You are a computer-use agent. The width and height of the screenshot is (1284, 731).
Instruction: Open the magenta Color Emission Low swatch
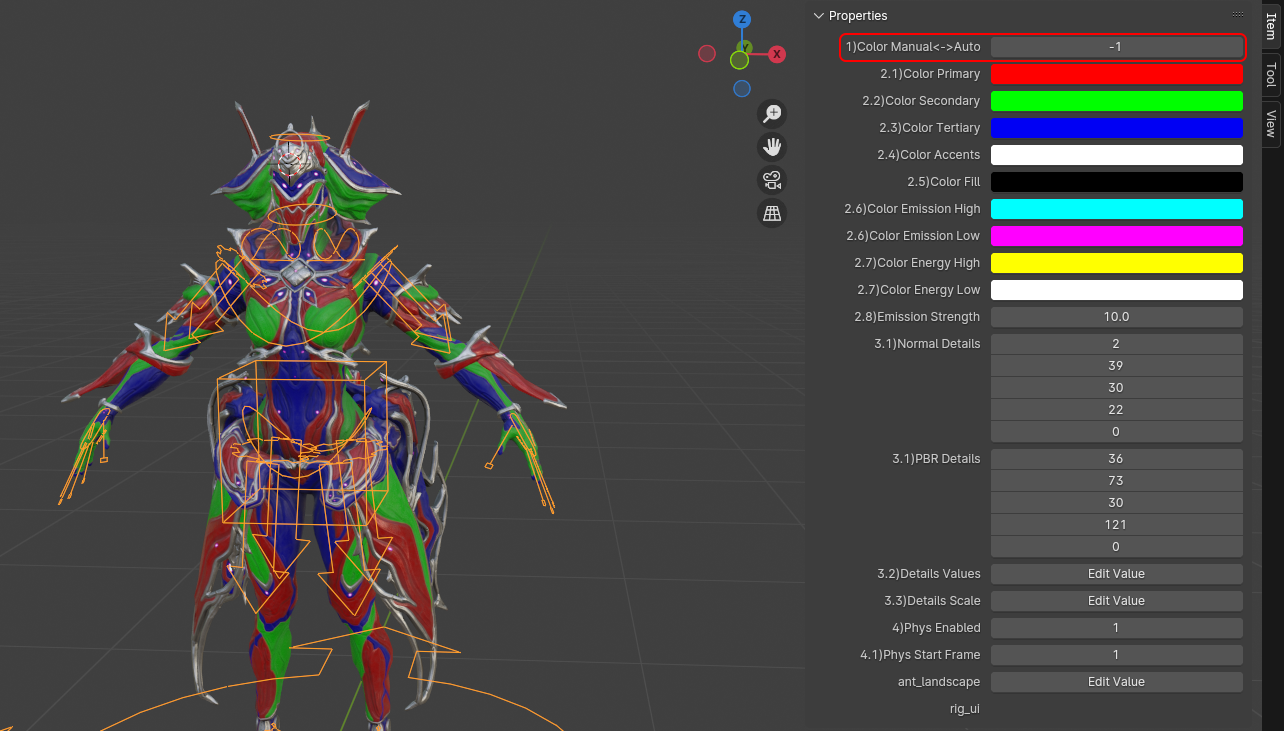tap(1116, 236)
